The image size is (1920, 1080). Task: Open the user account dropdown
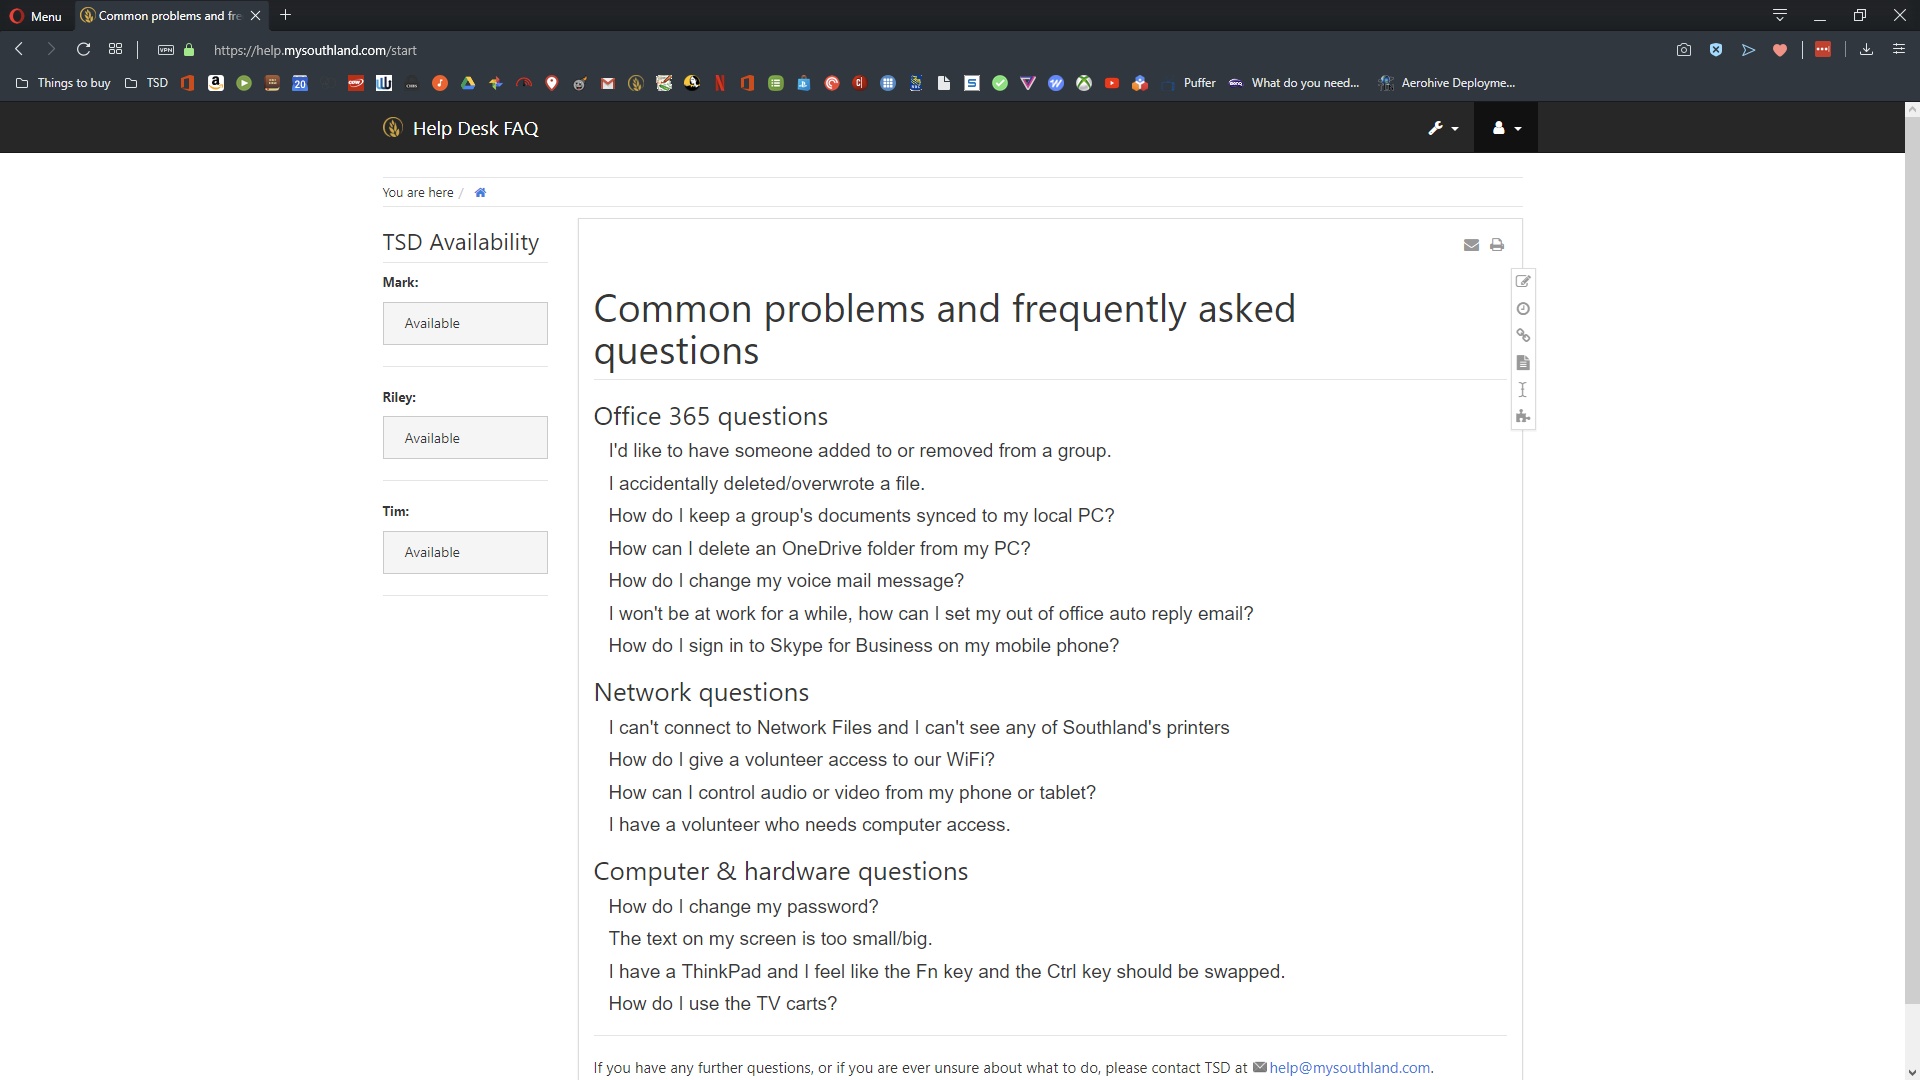[1506, 128]
